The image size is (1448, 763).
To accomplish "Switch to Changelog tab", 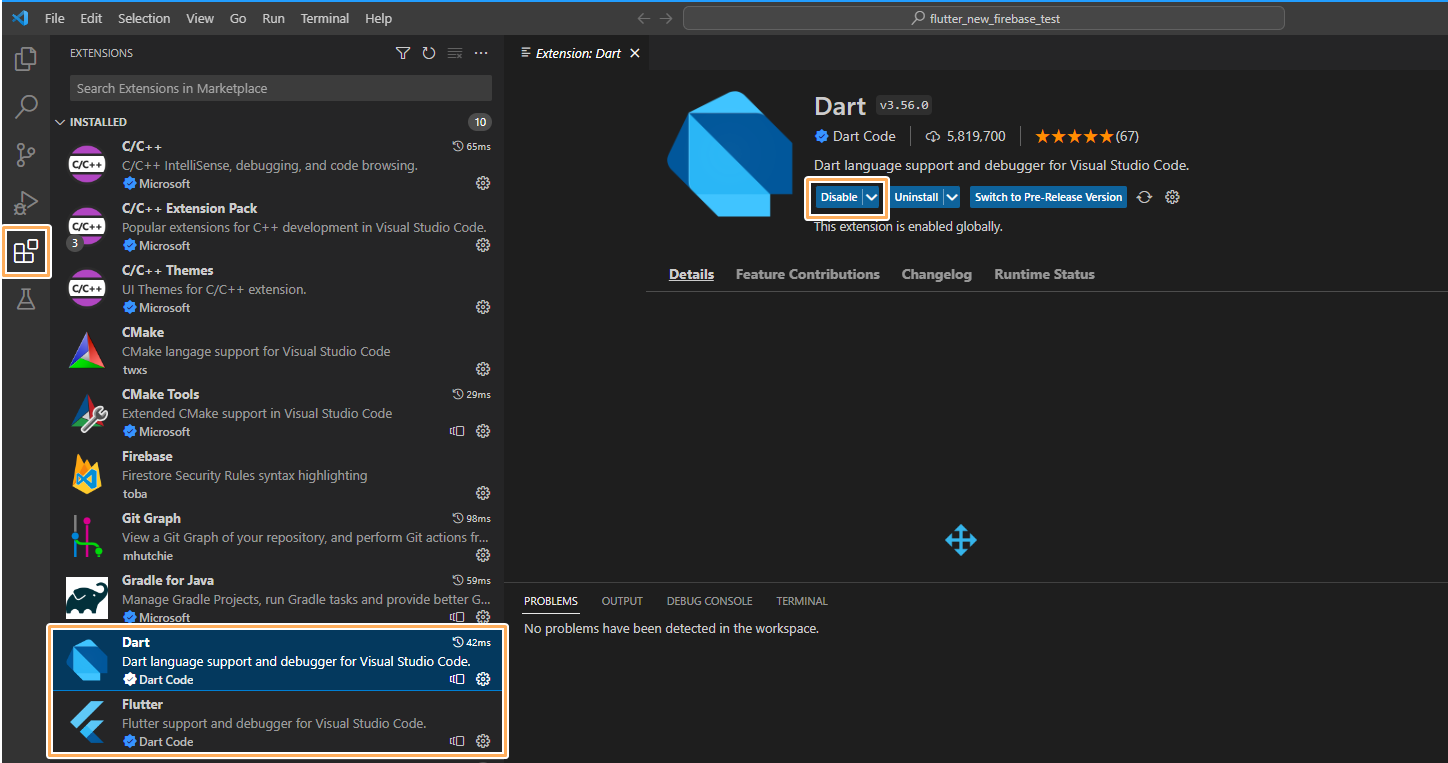I will [x=937, y=274].
